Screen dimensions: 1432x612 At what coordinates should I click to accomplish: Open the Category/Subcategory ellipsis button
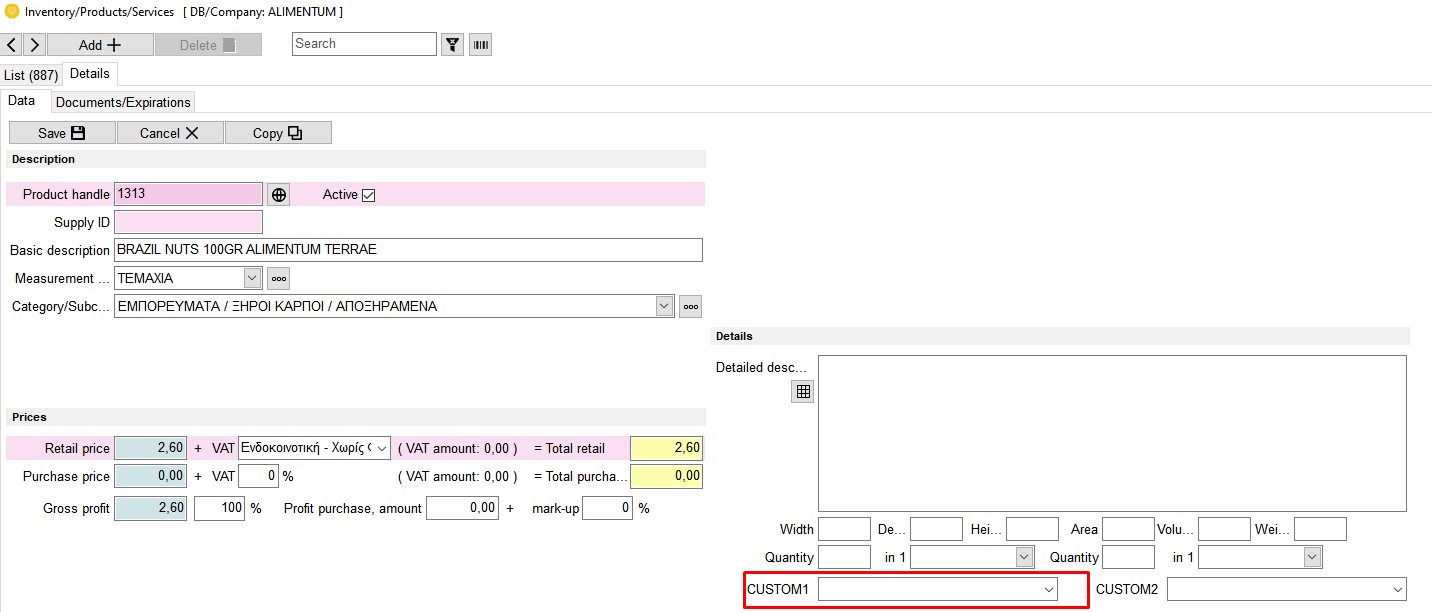[x=690, y=307]
